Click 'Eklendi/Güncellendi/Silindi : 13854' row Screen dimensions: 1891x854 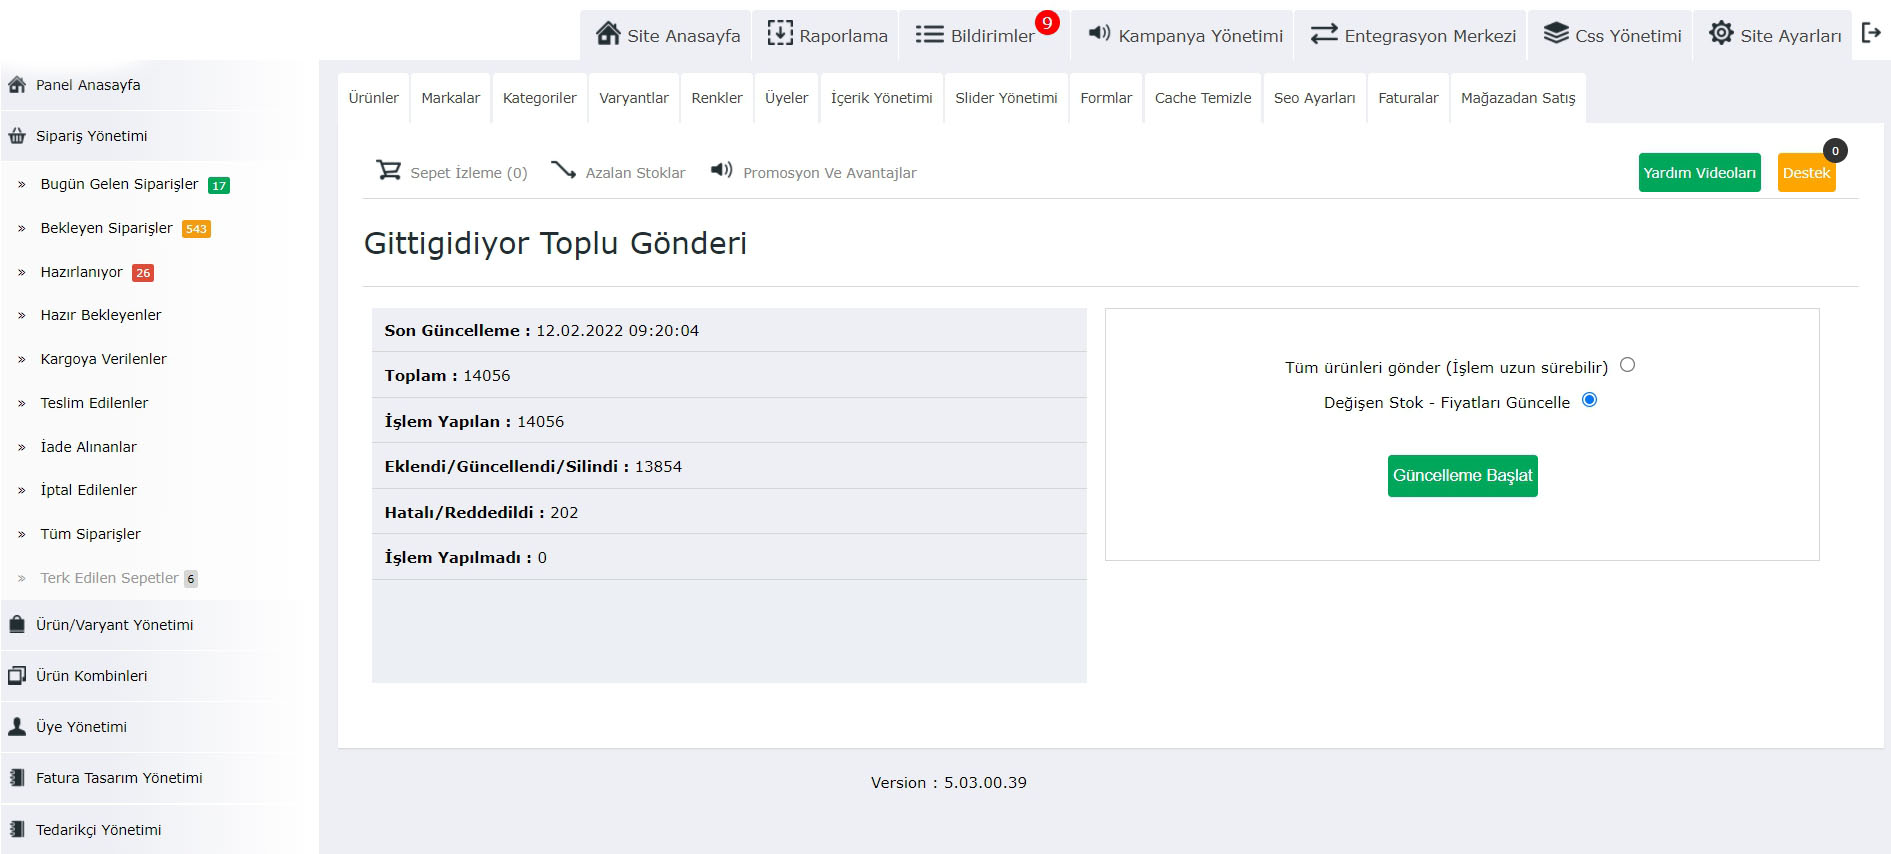coord(729,466)
